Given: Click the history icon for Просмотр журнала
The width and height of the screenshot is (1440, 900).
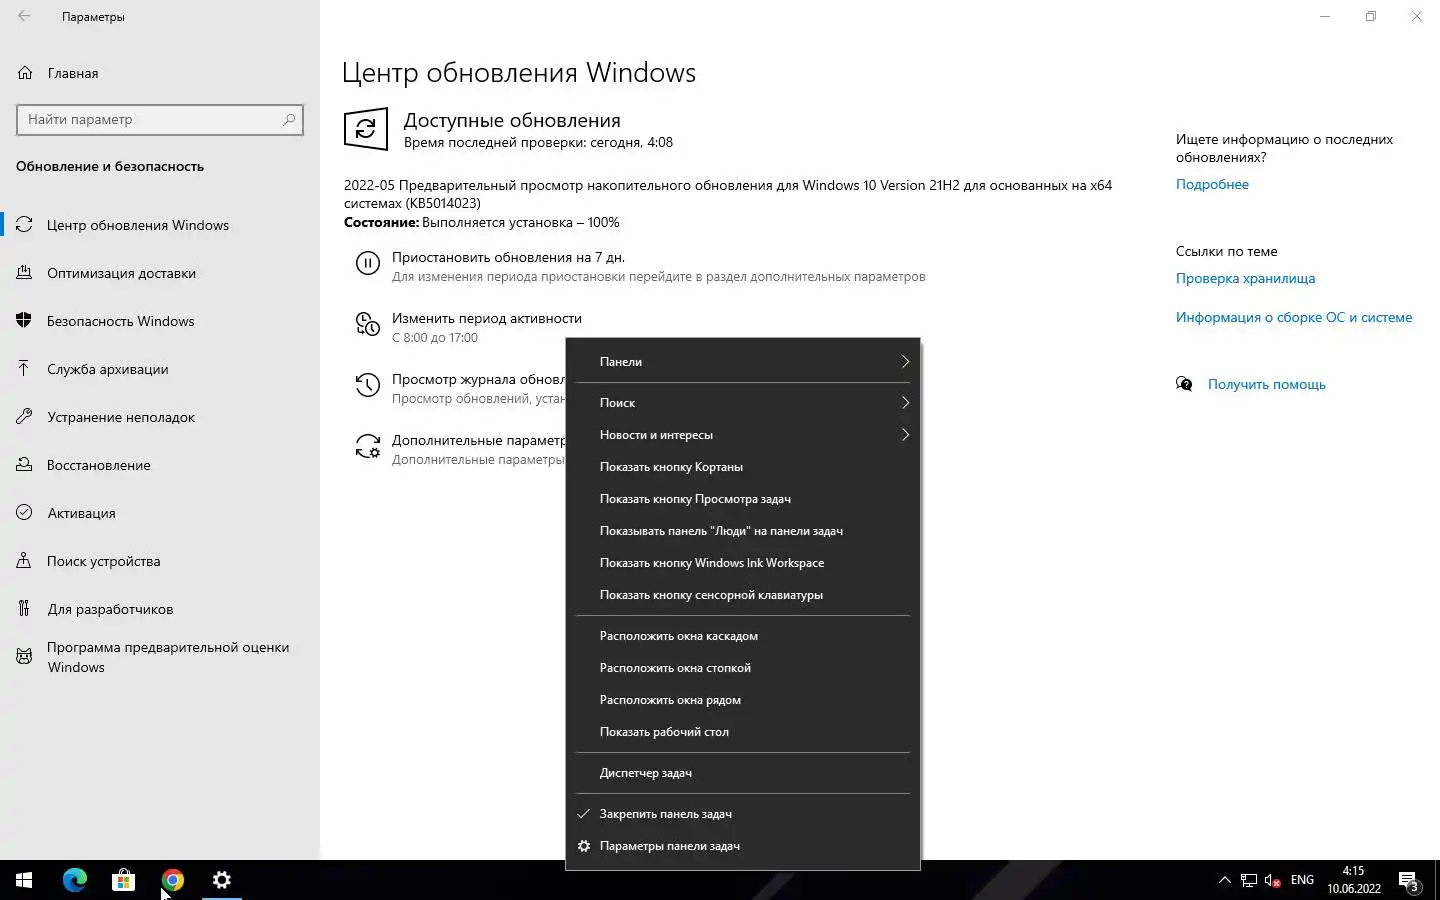Looking at the screenshot, I should pyautogui.click(x=367, y=385).
